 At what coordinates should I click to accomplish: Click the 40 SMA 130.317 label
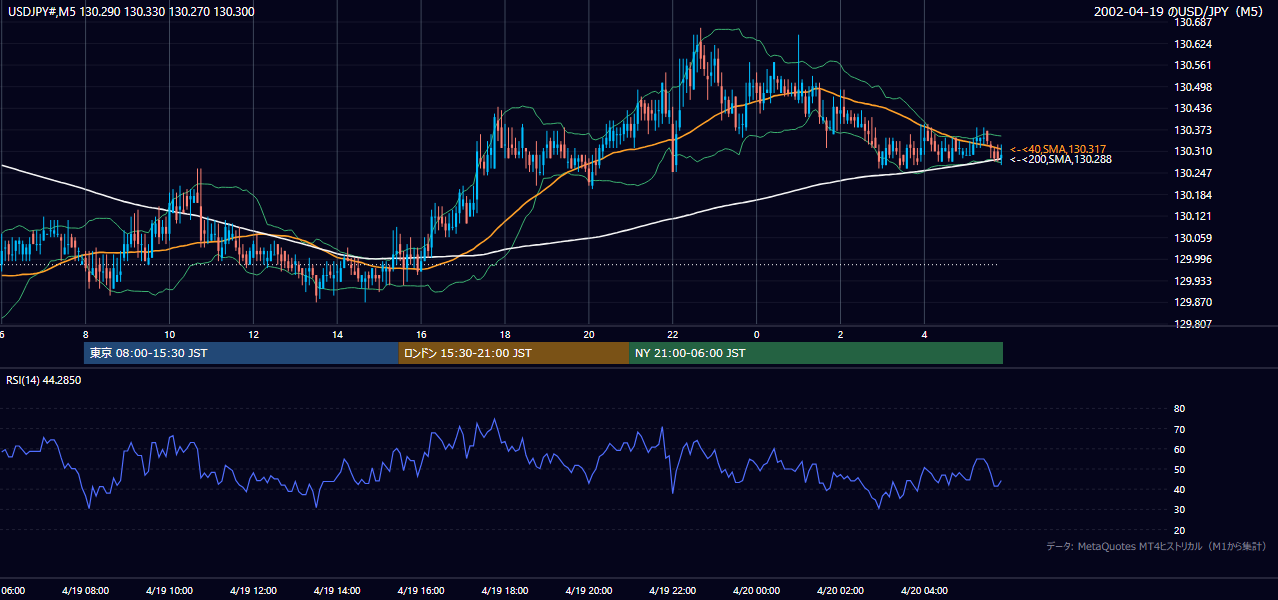click(x=1057, y=149)
